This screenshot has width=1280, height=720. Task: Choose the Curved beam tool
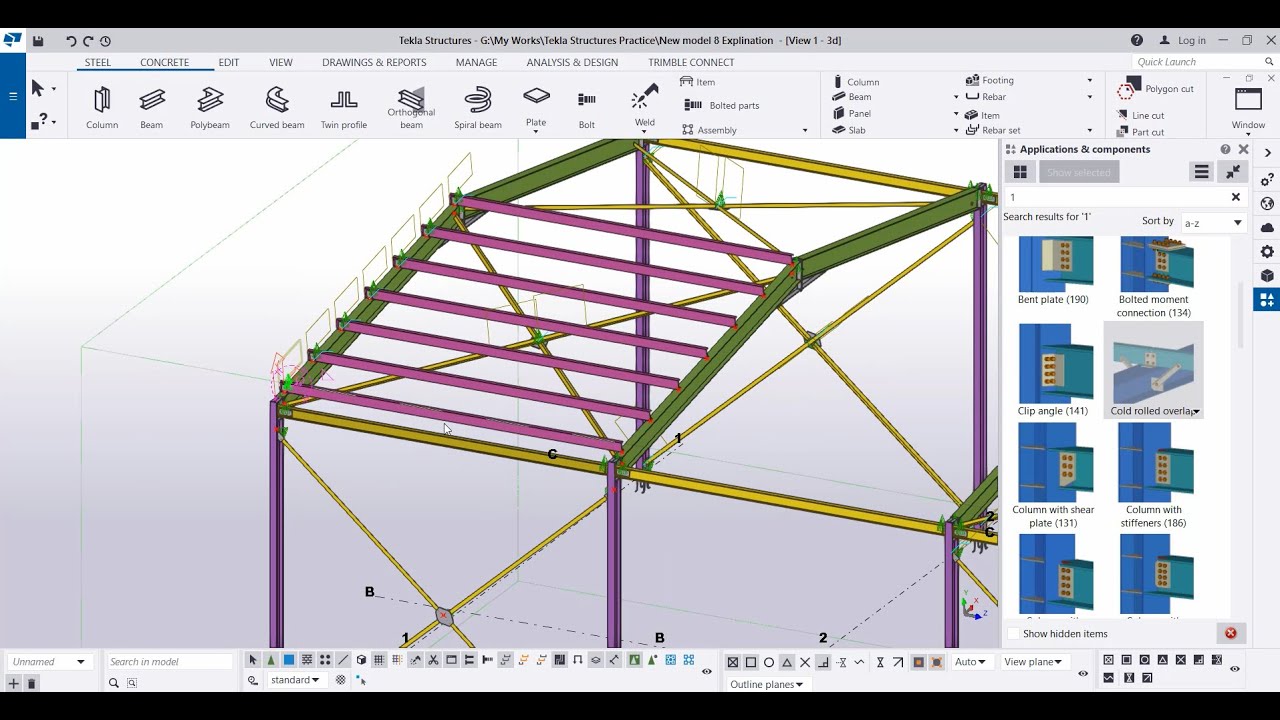tap(277, 107)
